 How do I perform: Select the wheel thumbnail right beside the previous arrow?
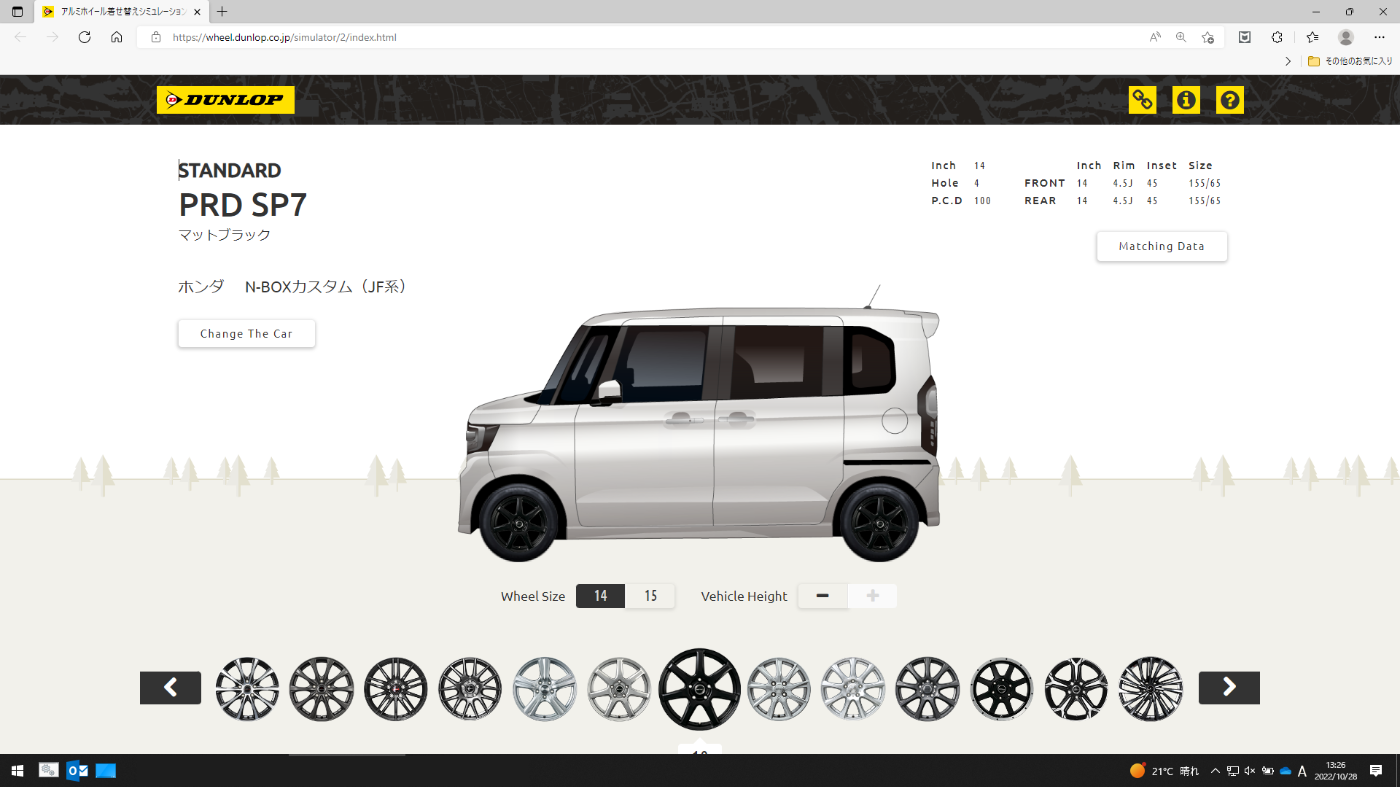pyautogui.click(x=247, y=688)
